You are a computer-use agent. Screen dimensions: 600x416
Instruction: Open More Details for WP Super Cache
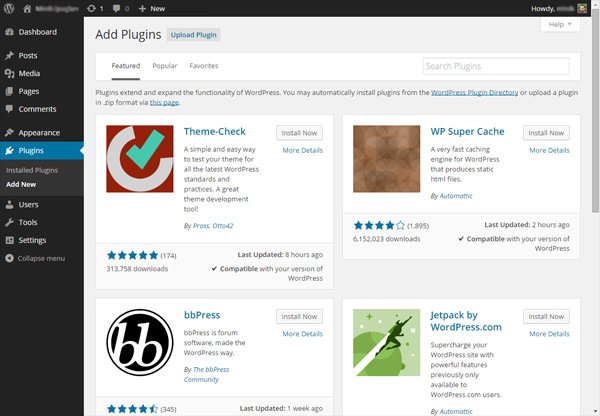point(549,150)
